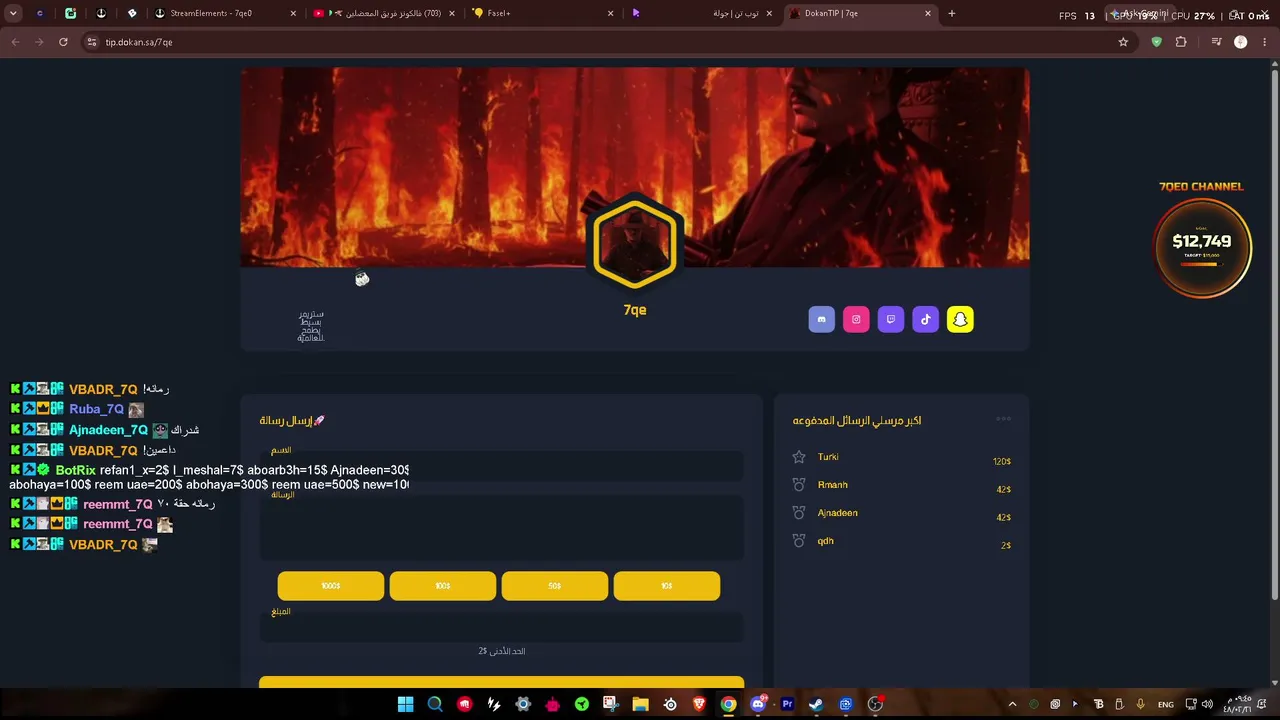Close the StreamElements browser tab
Screen dimensions: 1280x720
[x=293, y=14]
